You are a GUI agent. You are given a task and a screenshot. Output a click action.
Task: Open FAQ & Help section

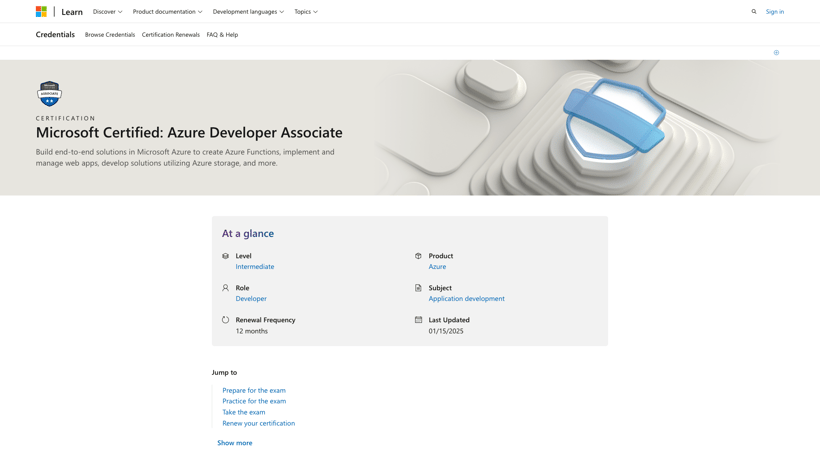[222, 35]
